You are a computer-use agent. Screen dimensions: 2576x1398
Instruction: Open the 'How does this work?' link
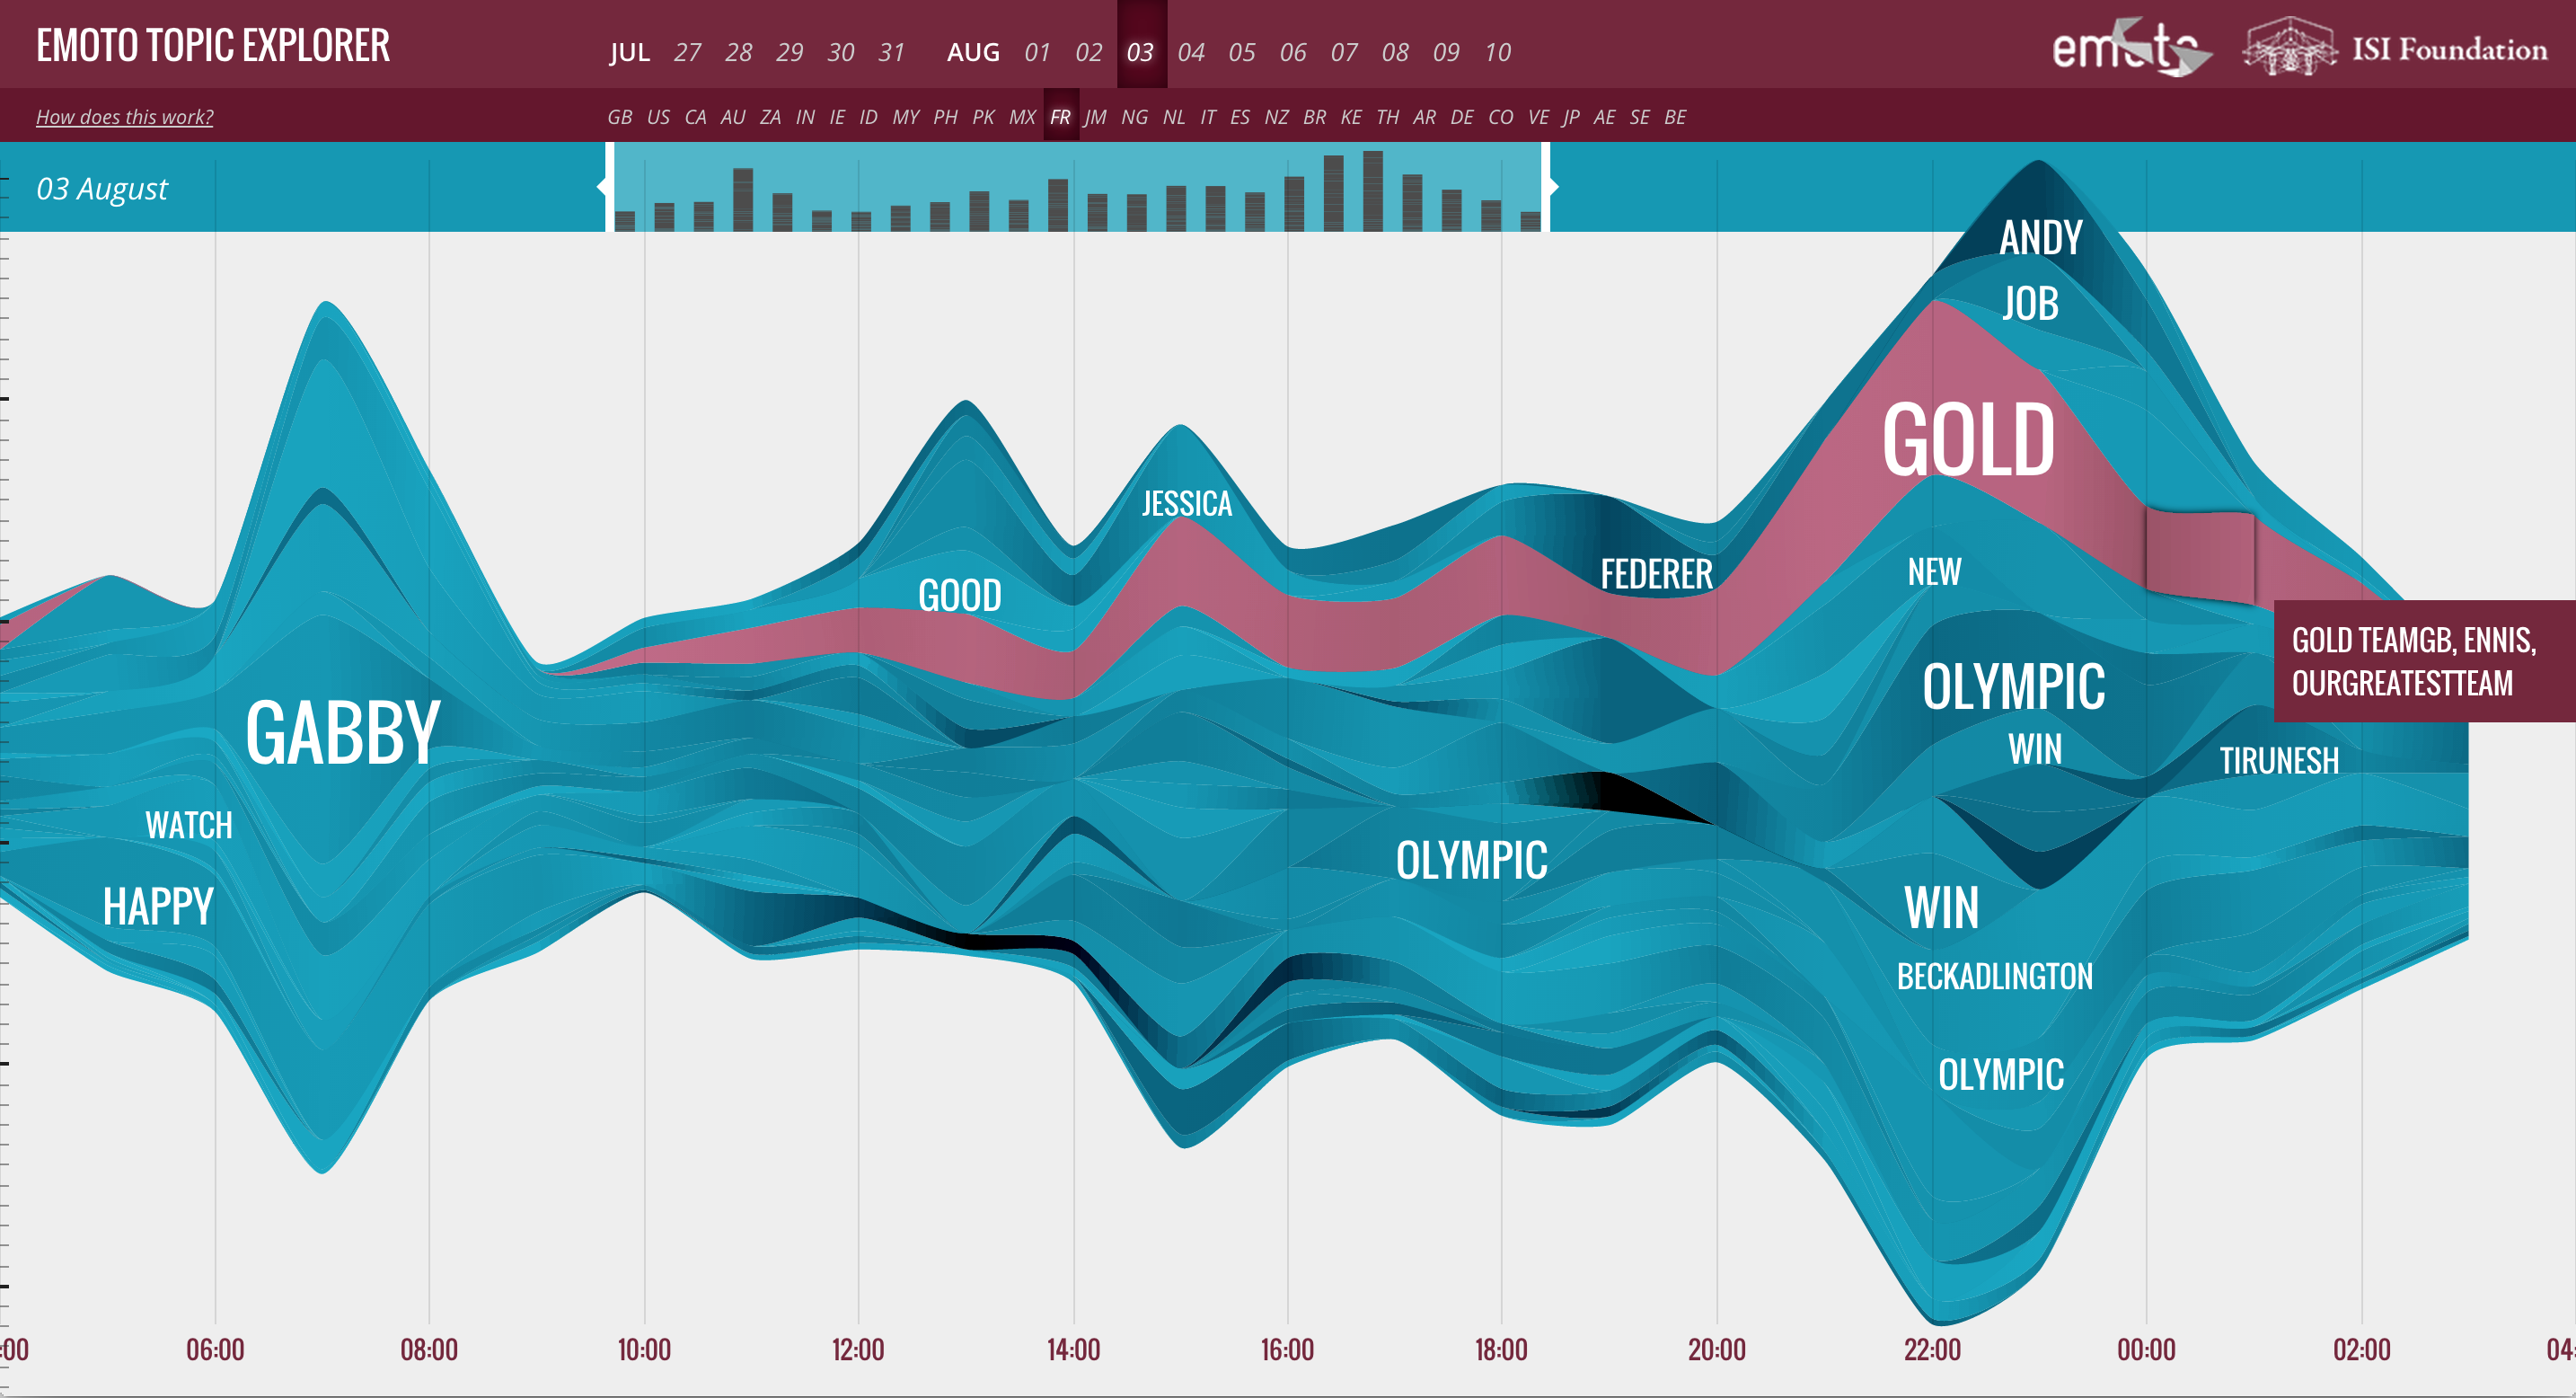tap(124, 117)
